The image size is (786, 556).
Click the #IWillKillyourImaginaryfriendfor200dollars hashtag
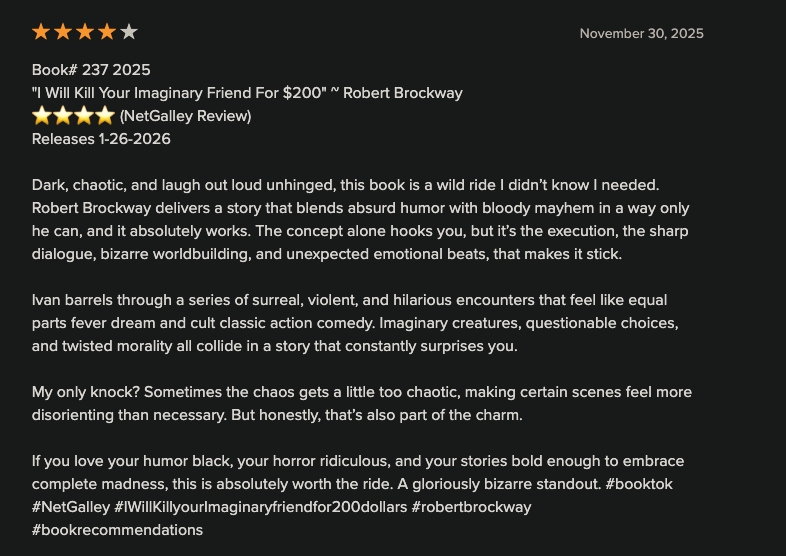[261, 507]
